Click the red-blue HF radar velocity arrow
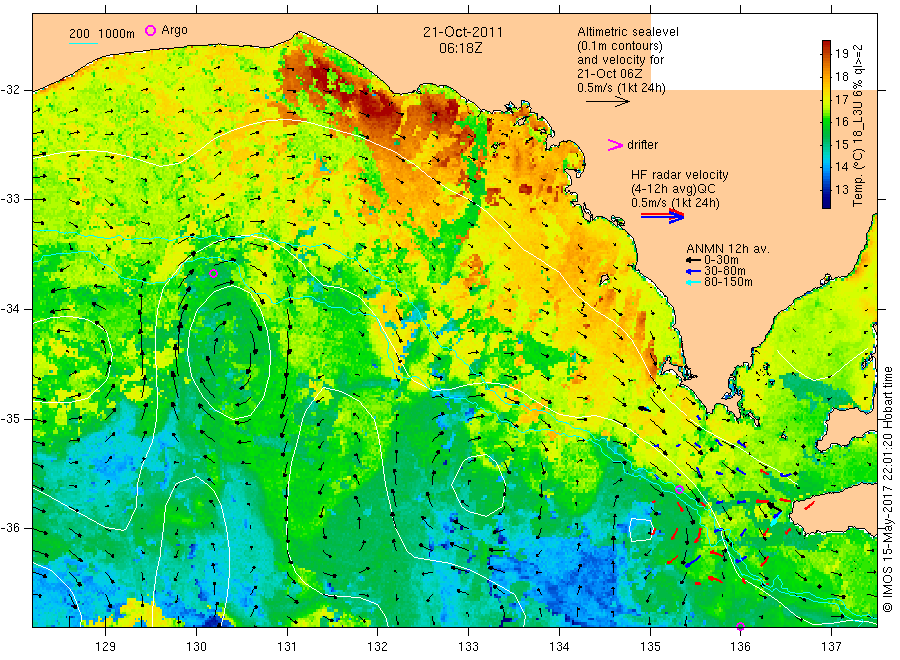This screenshot has height=660, width=900. tap(663, 216)
